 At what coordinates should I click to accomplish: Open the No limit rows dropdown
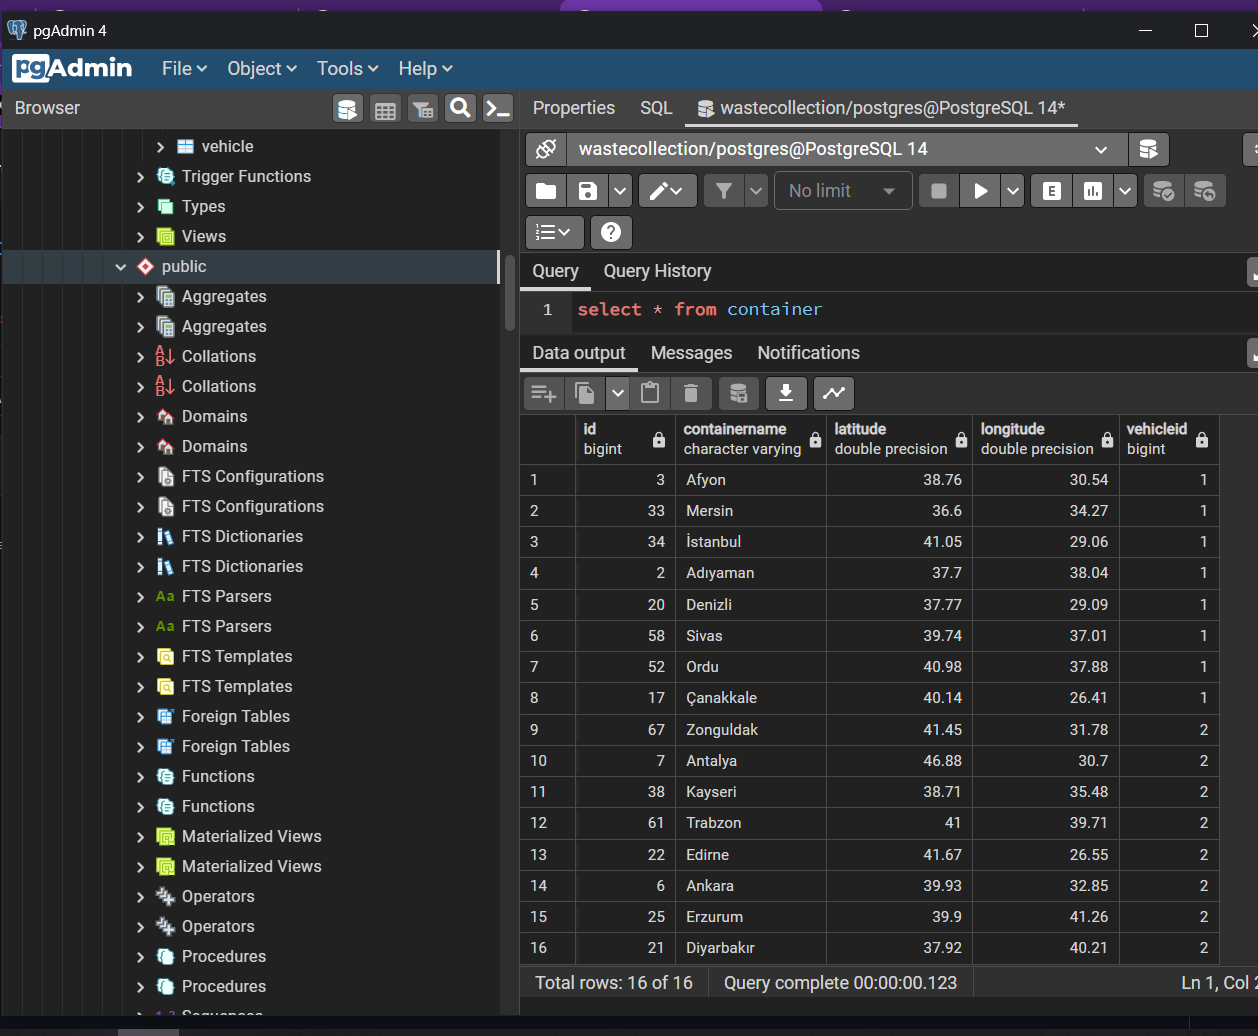click(x=842, y=191)
